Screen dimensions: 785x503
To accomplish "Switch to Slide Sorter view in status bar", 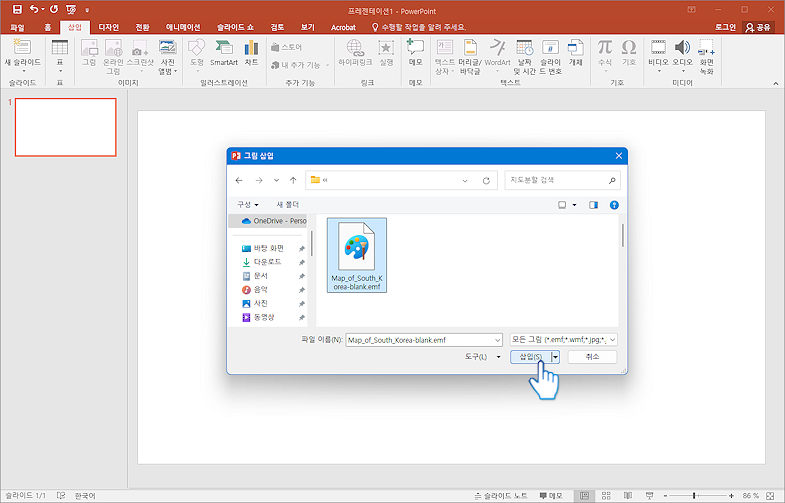I will [606, 495].
